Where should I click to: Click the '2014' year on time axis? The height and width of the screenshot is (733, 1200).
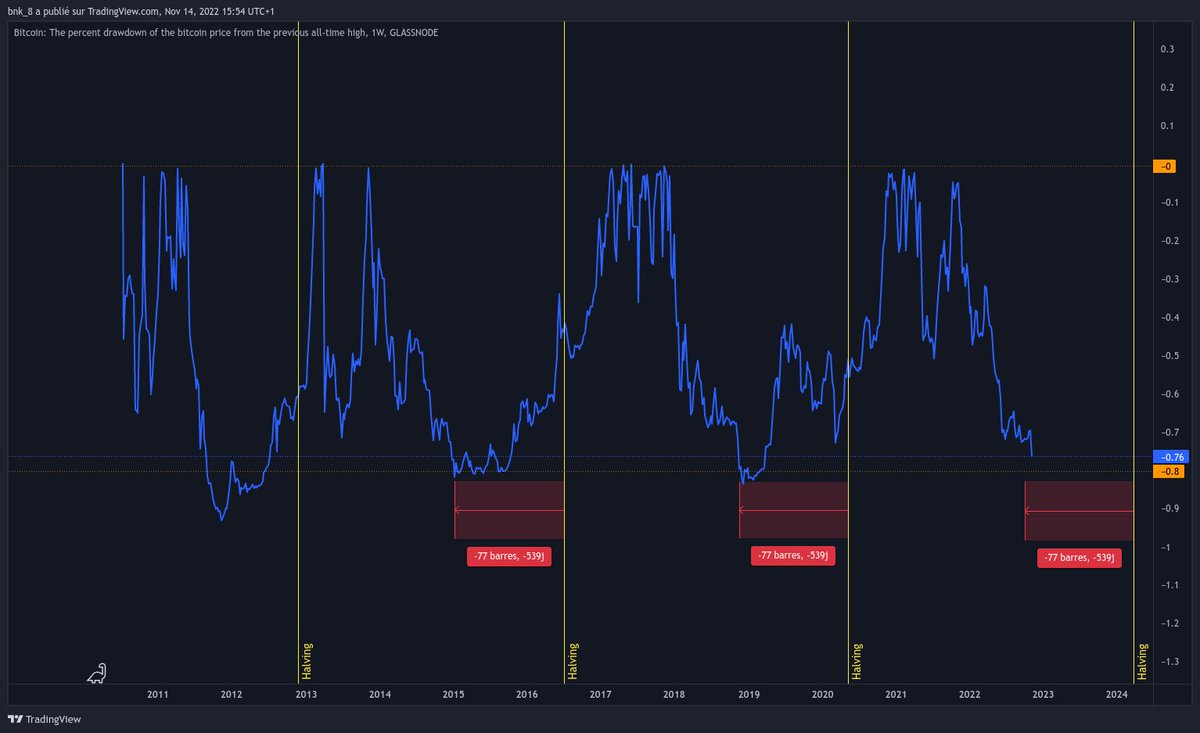[x=380, y=695]
